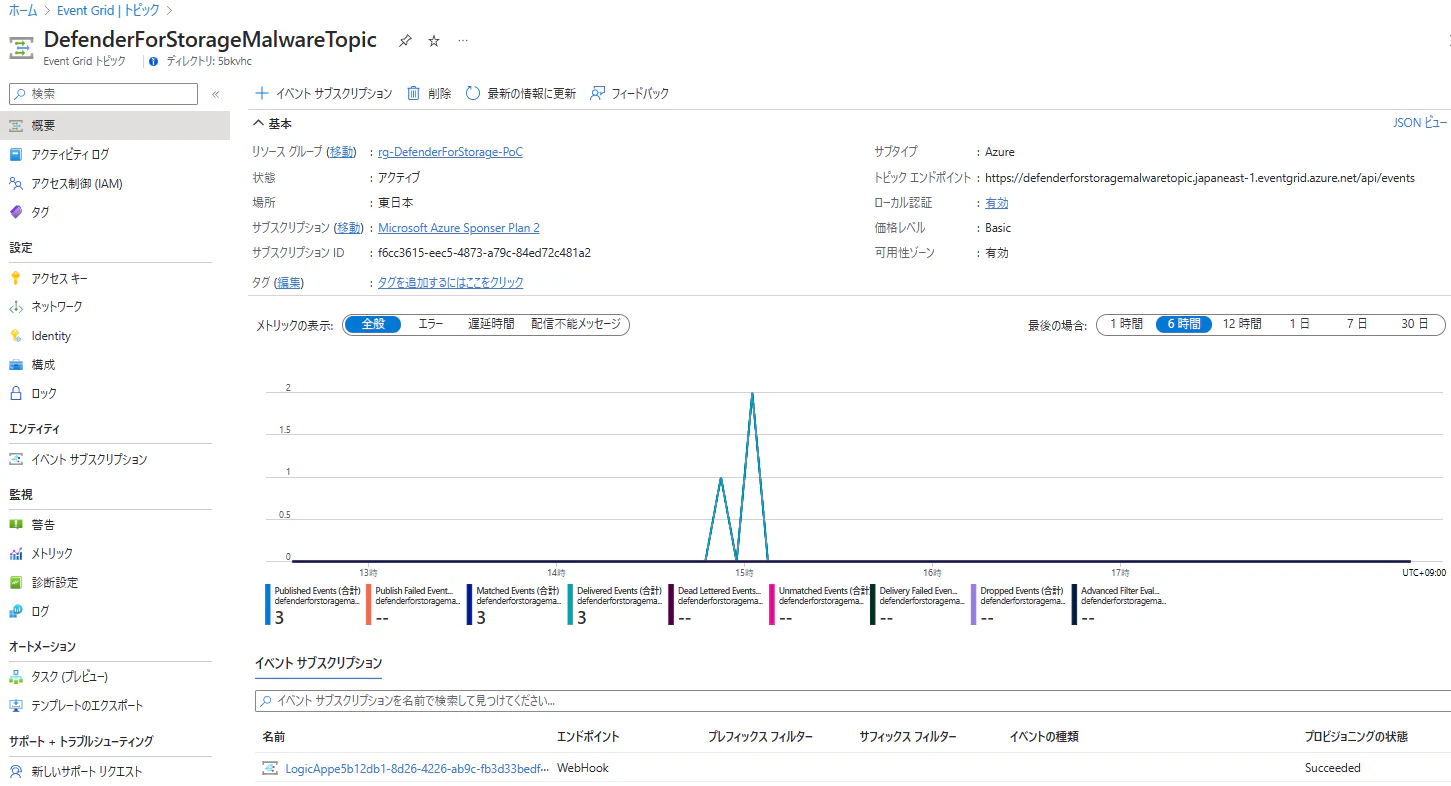1451x786 pixels.
Task: Sort by プロビジョニングの状態 column header
Action: 1356,737
